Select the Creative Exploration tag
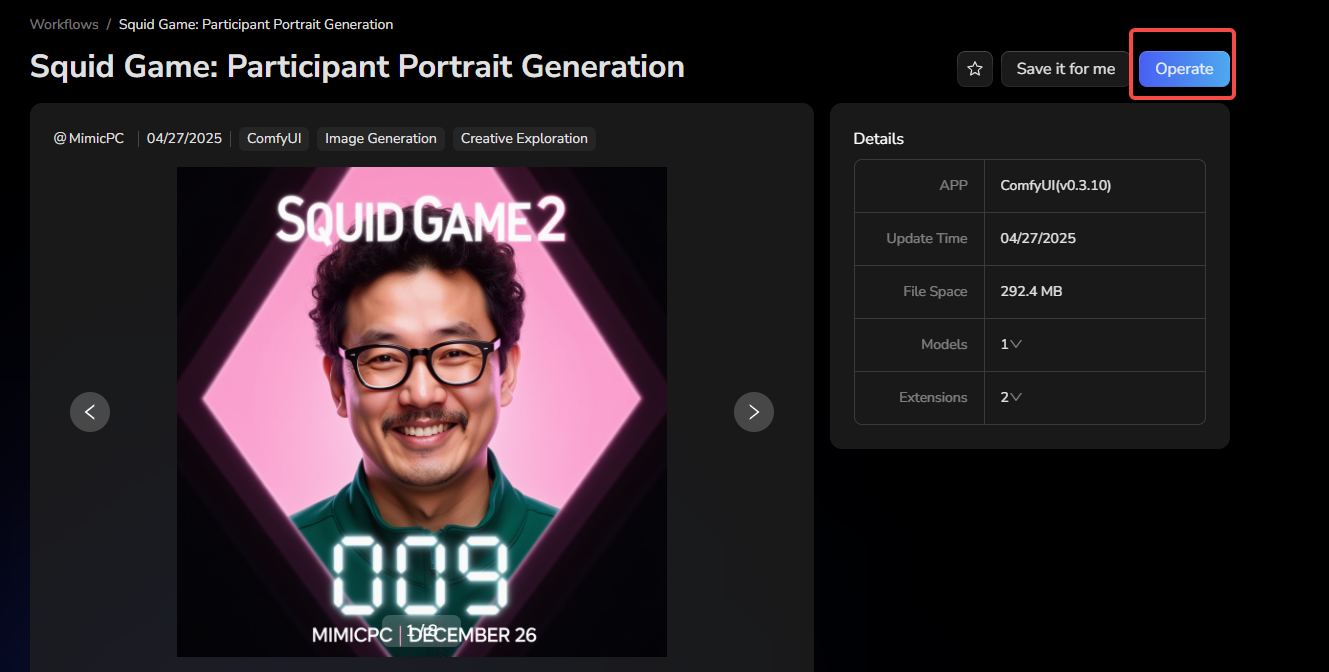 524,139
